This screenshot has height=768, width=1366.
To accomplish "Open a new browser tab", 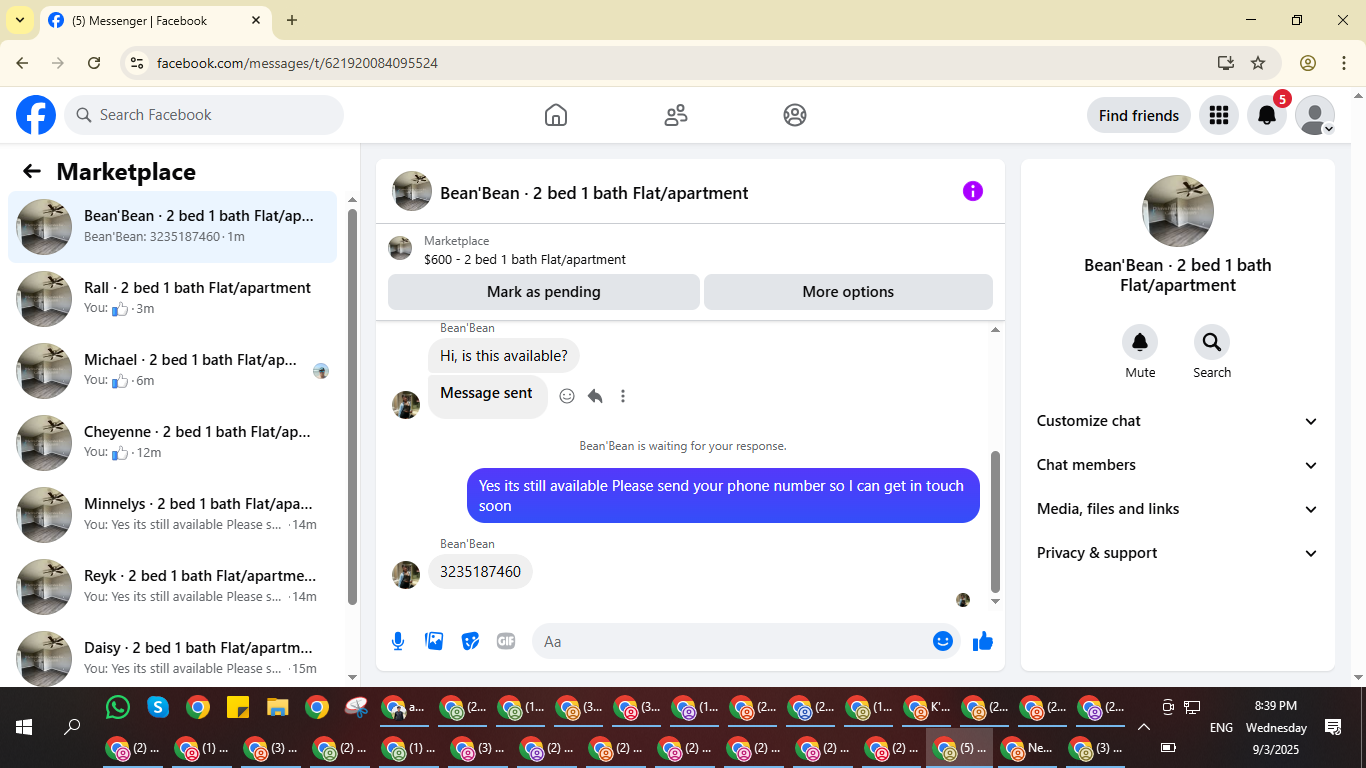I will [292, 20].
